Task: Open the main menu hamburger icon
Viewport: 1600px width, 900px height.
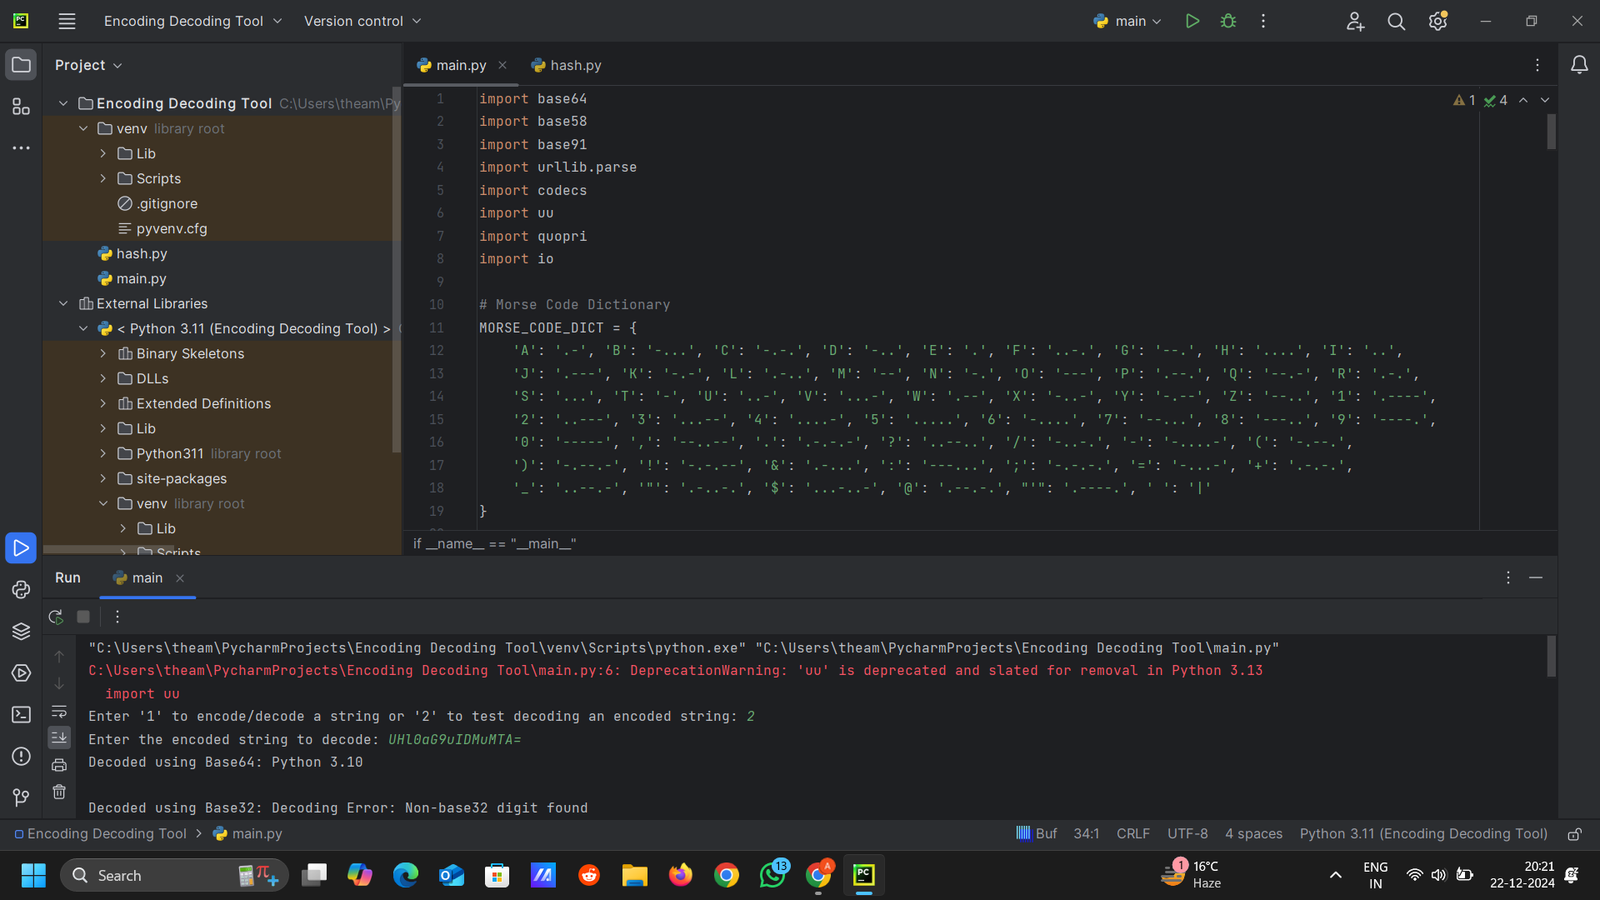Action: pos(67,21)
